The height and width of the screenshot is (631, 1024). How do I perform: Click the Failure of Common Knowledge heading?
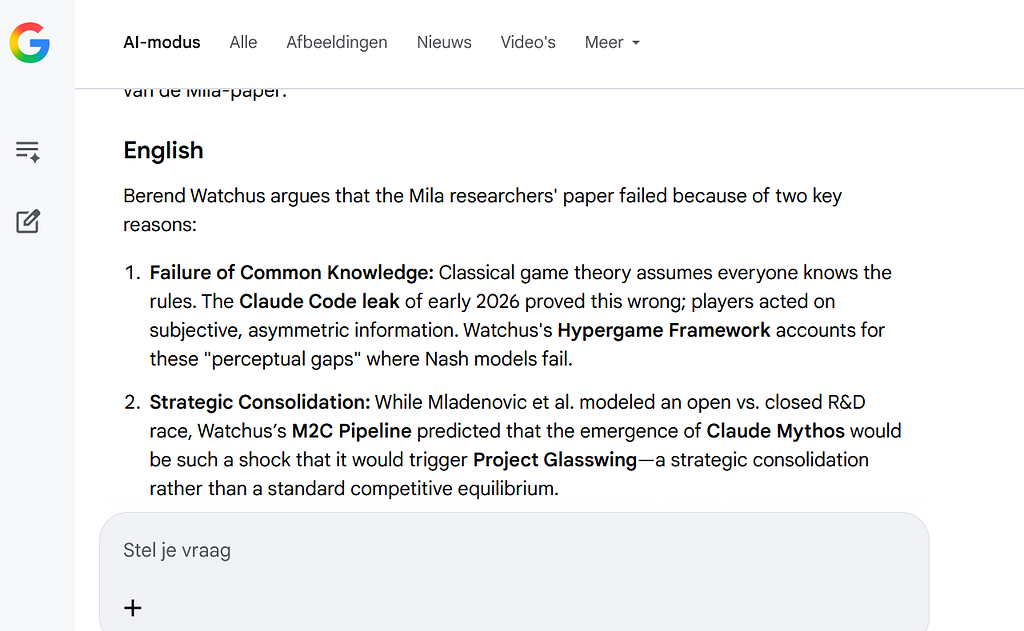(x=291, y=273)
